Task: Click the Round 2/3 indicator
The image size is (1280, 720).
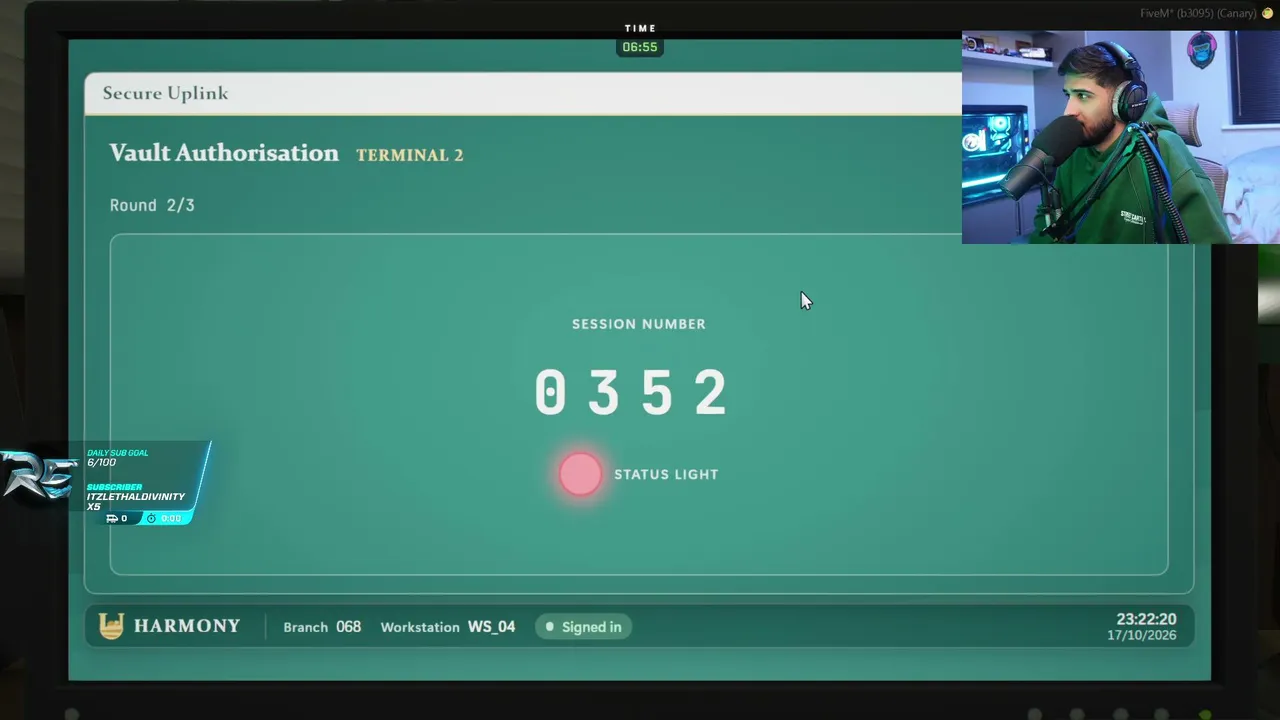Action: [x=152, y=205]
